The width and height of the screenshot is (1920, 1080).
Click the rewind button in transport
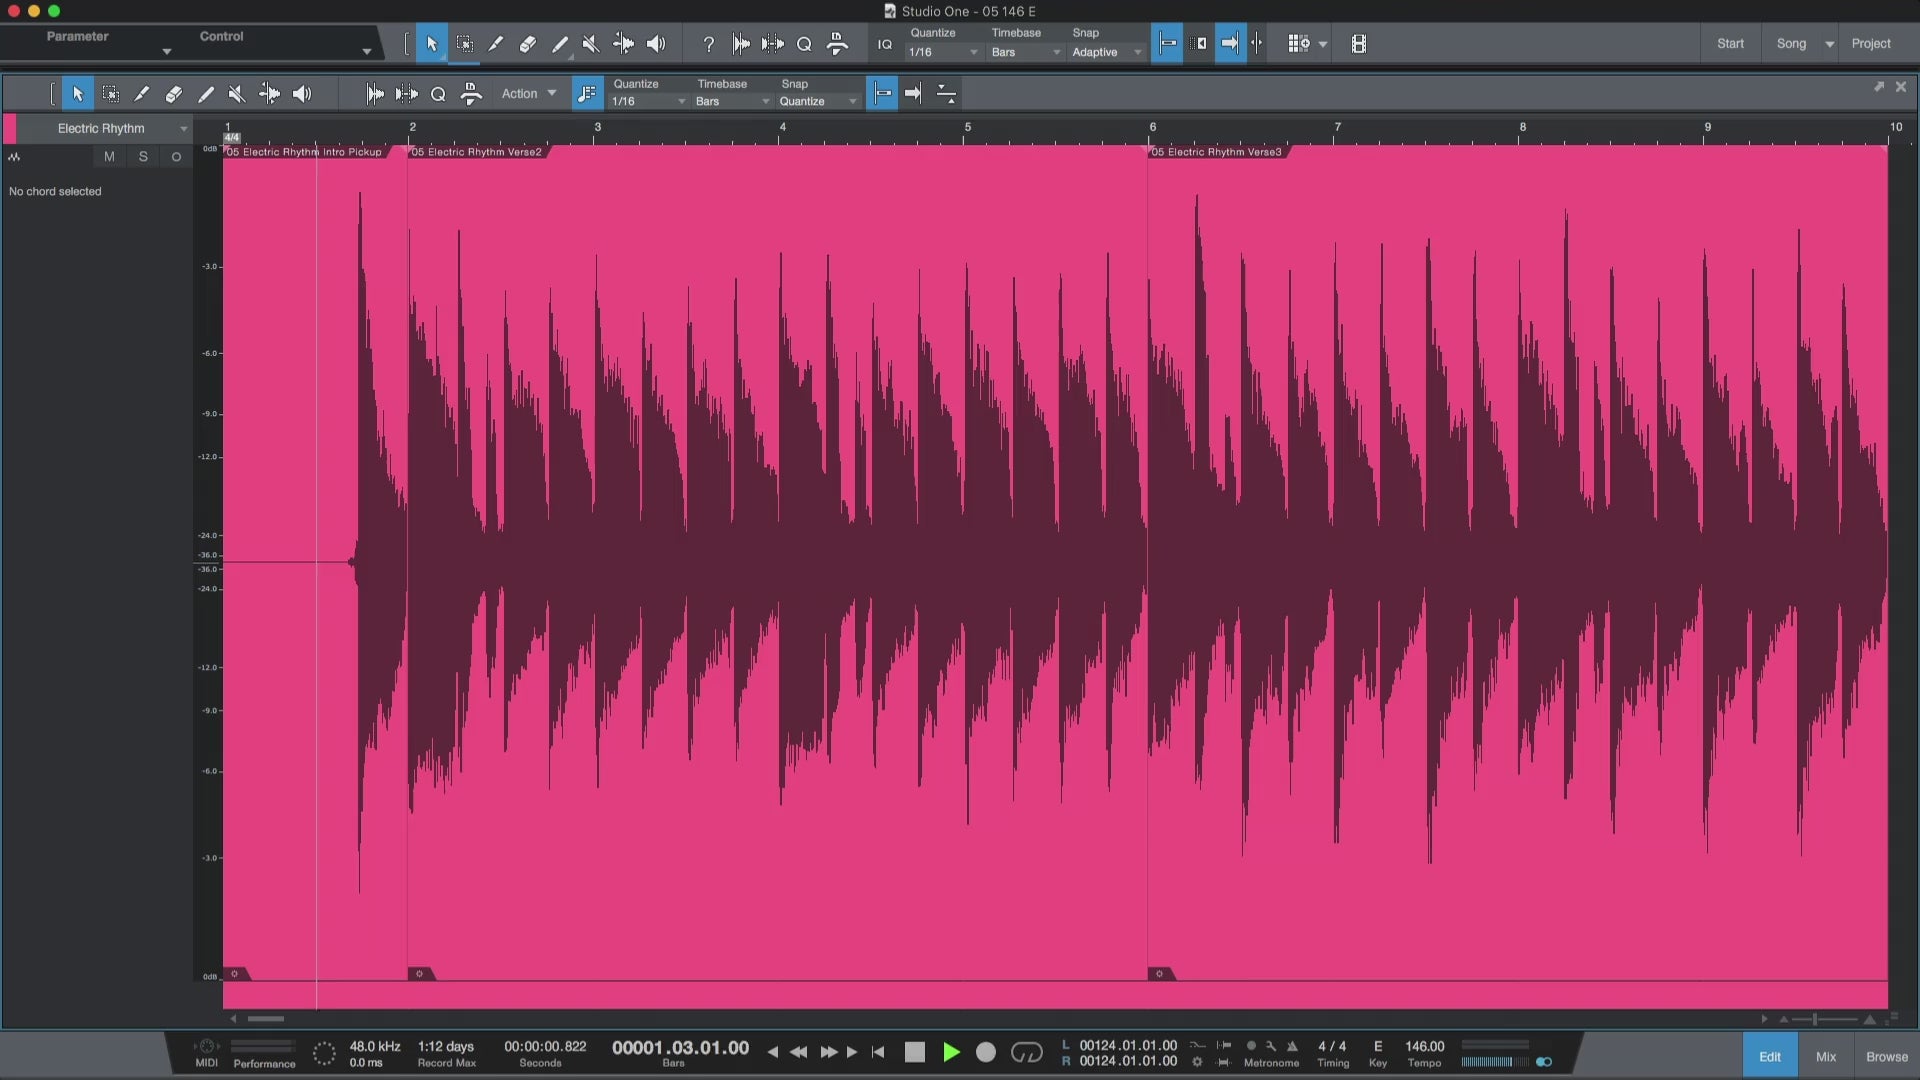(798, 1052)
